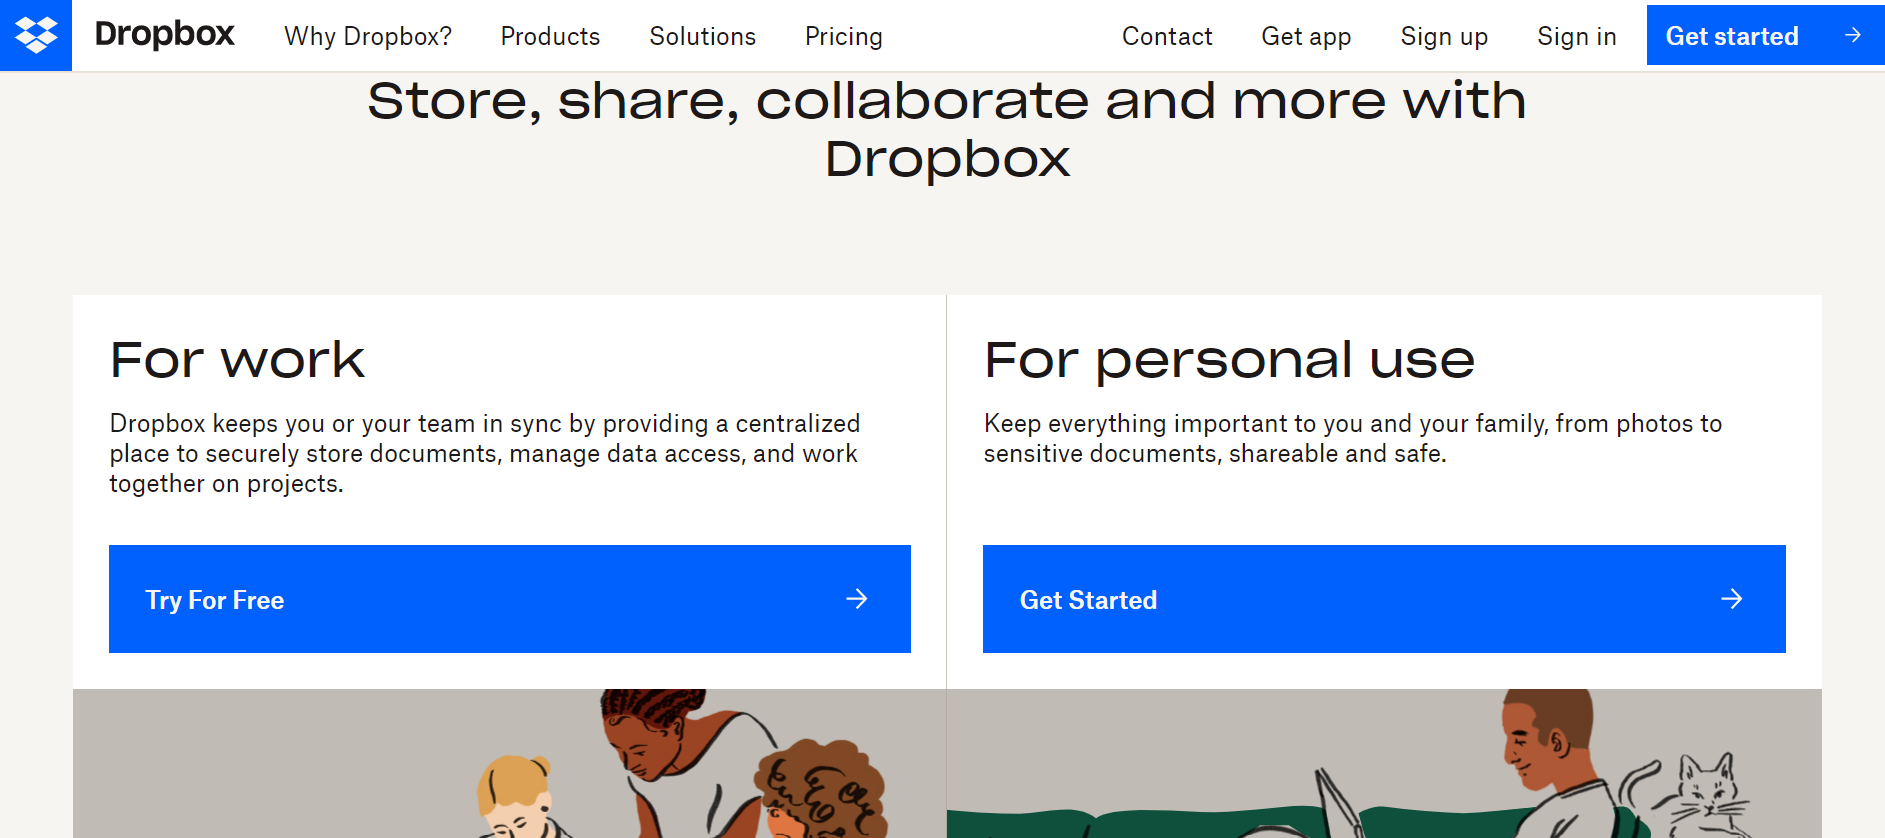Click the Dropbox box logo icon
Screen dimensions: 1885x838
(x=36, y=35)
